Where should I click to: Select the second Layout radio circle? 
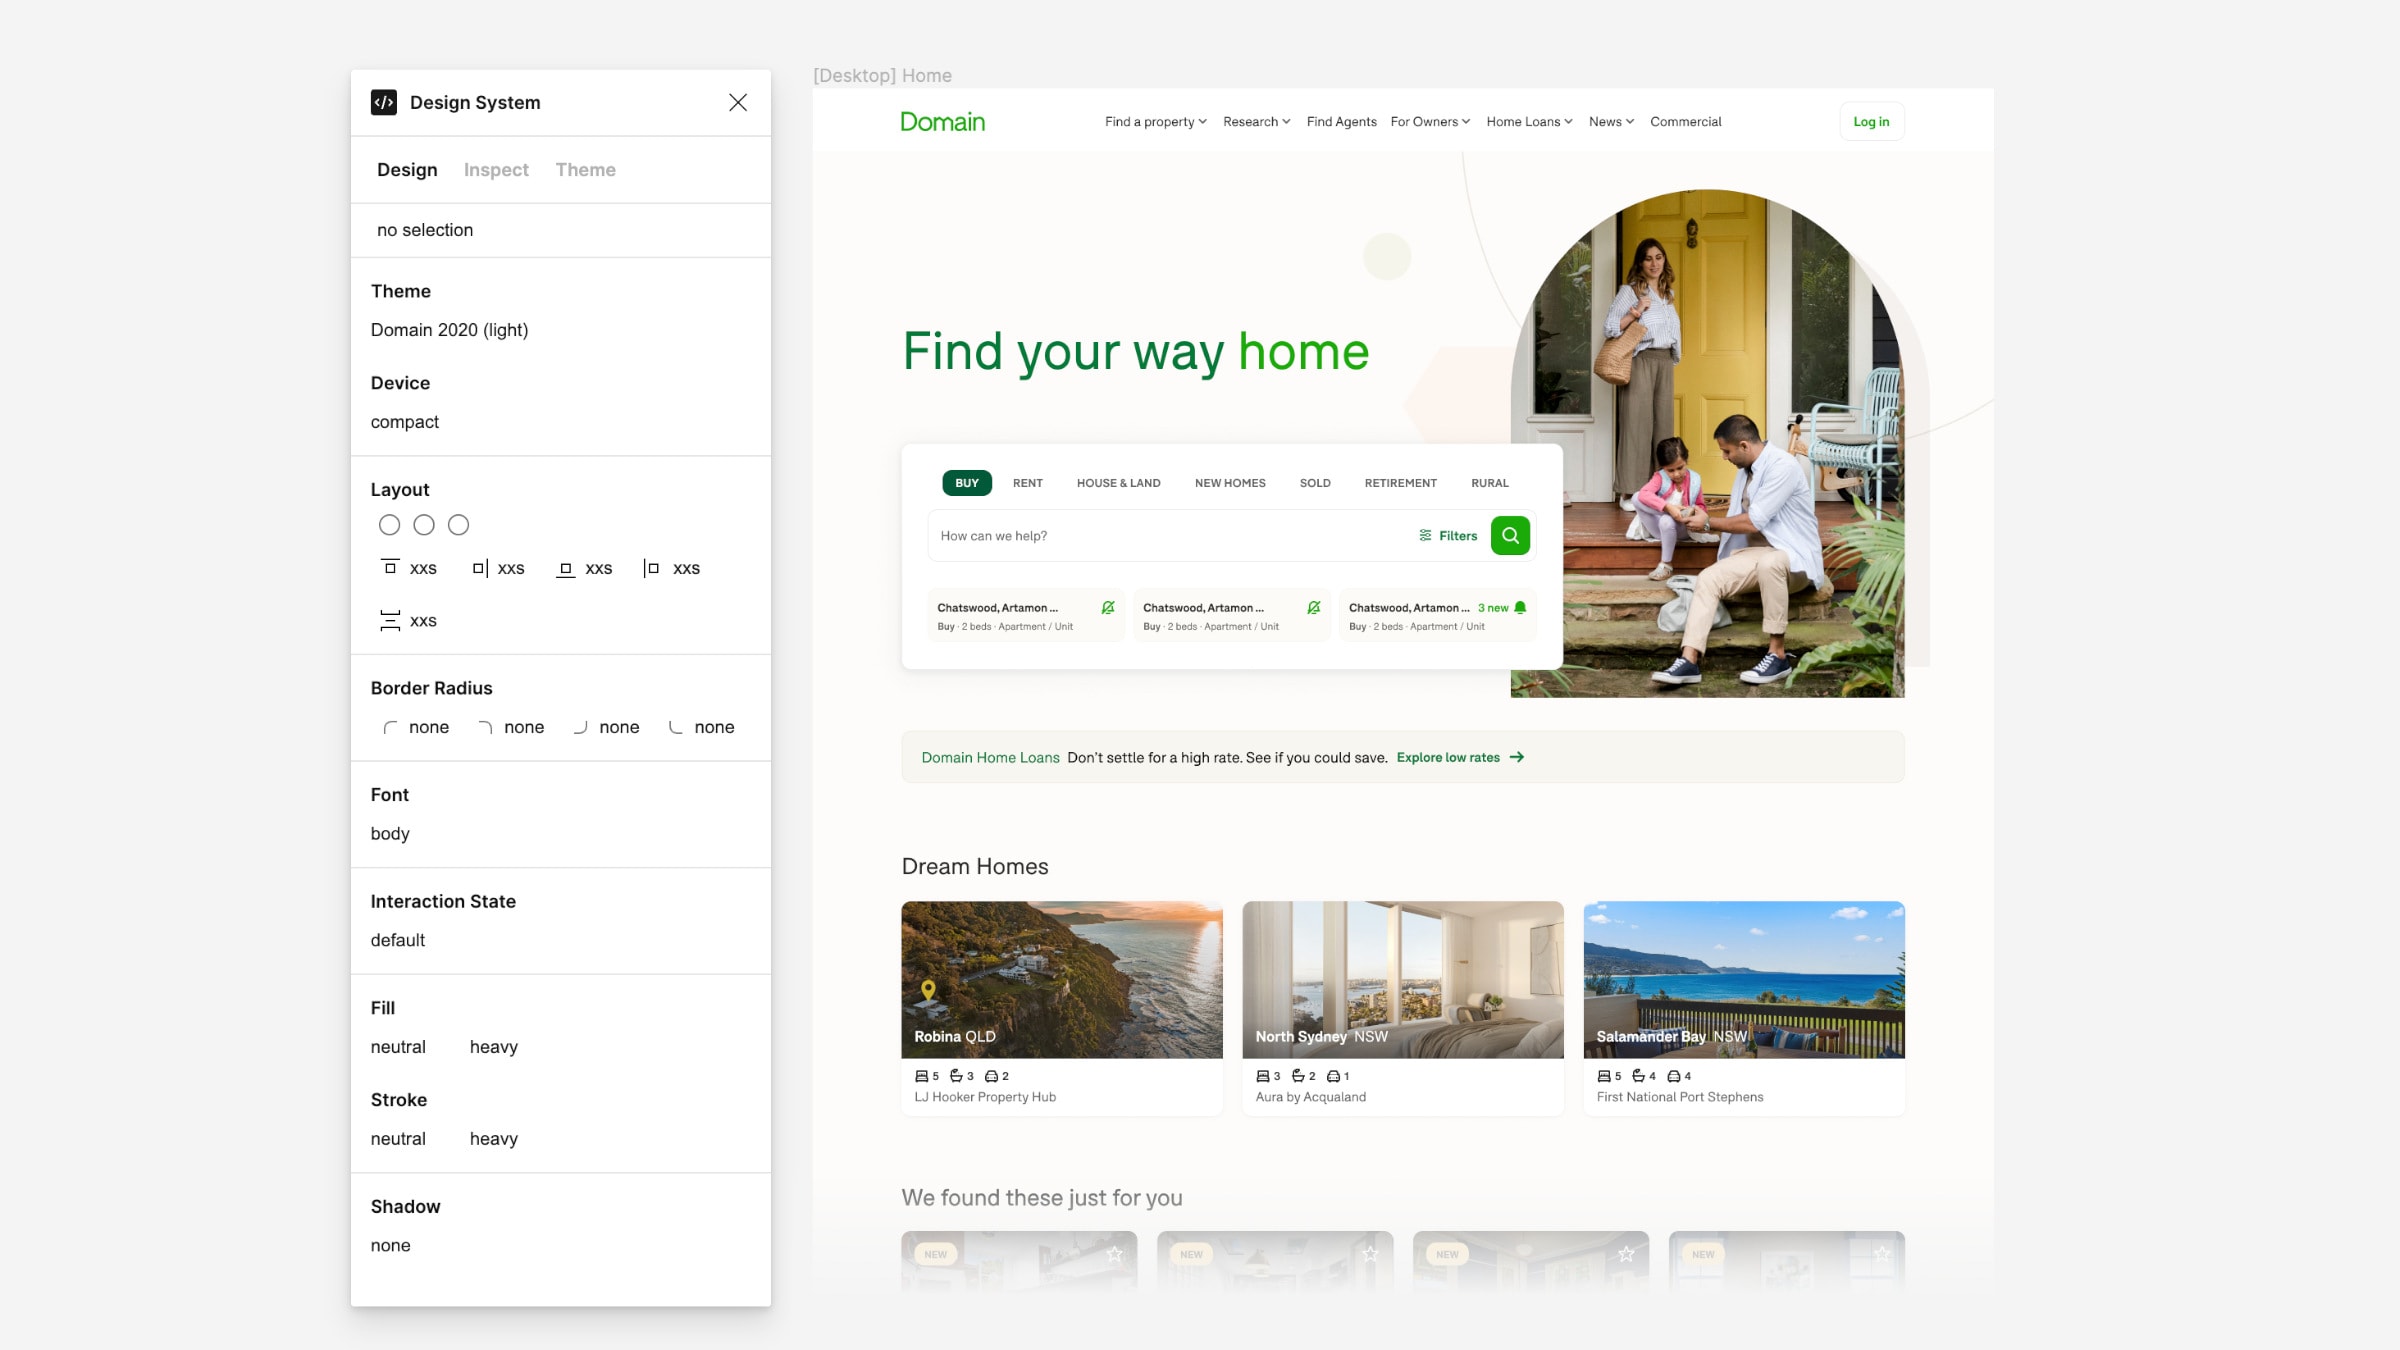[424, 525]
